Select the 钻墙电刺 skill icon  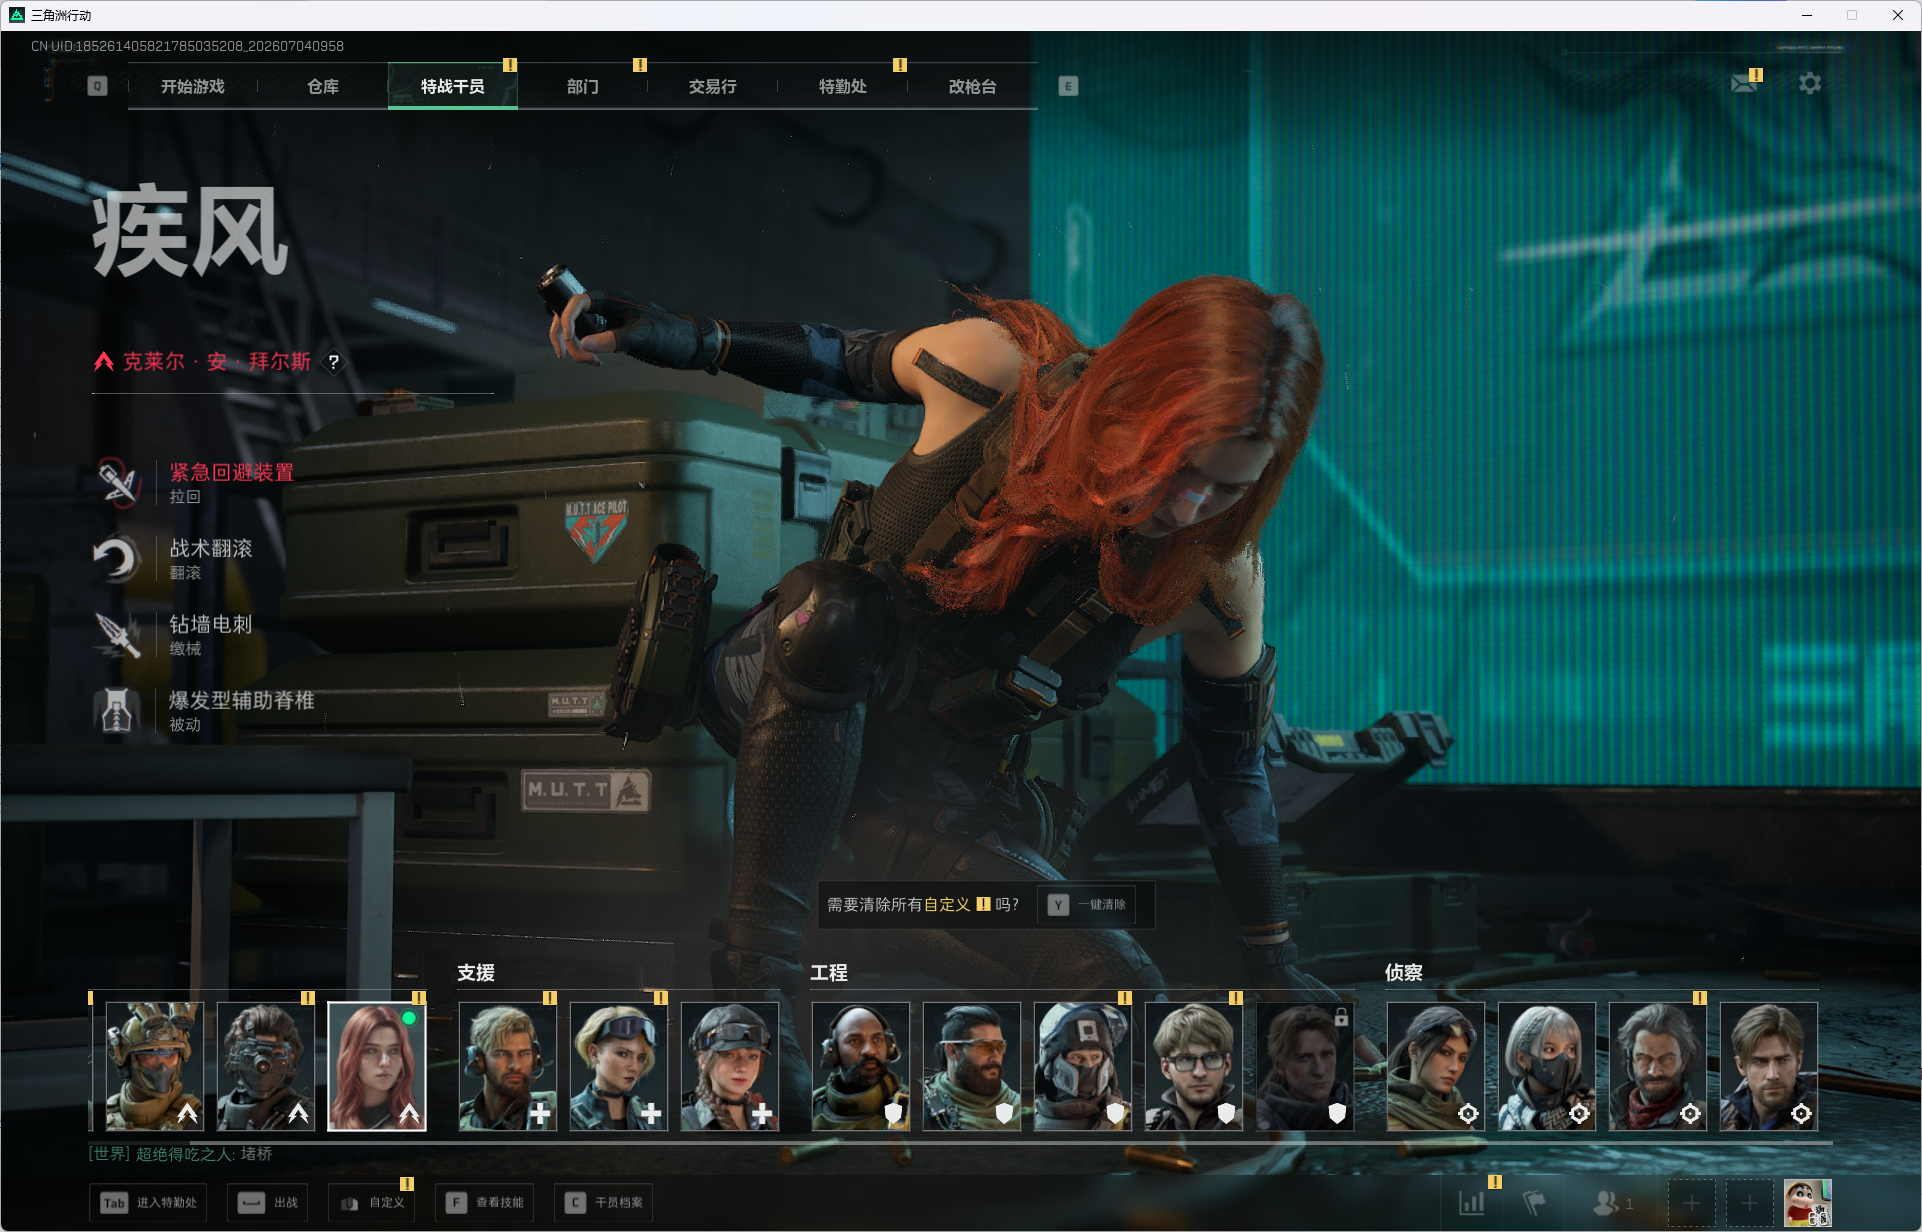[118, 635]
